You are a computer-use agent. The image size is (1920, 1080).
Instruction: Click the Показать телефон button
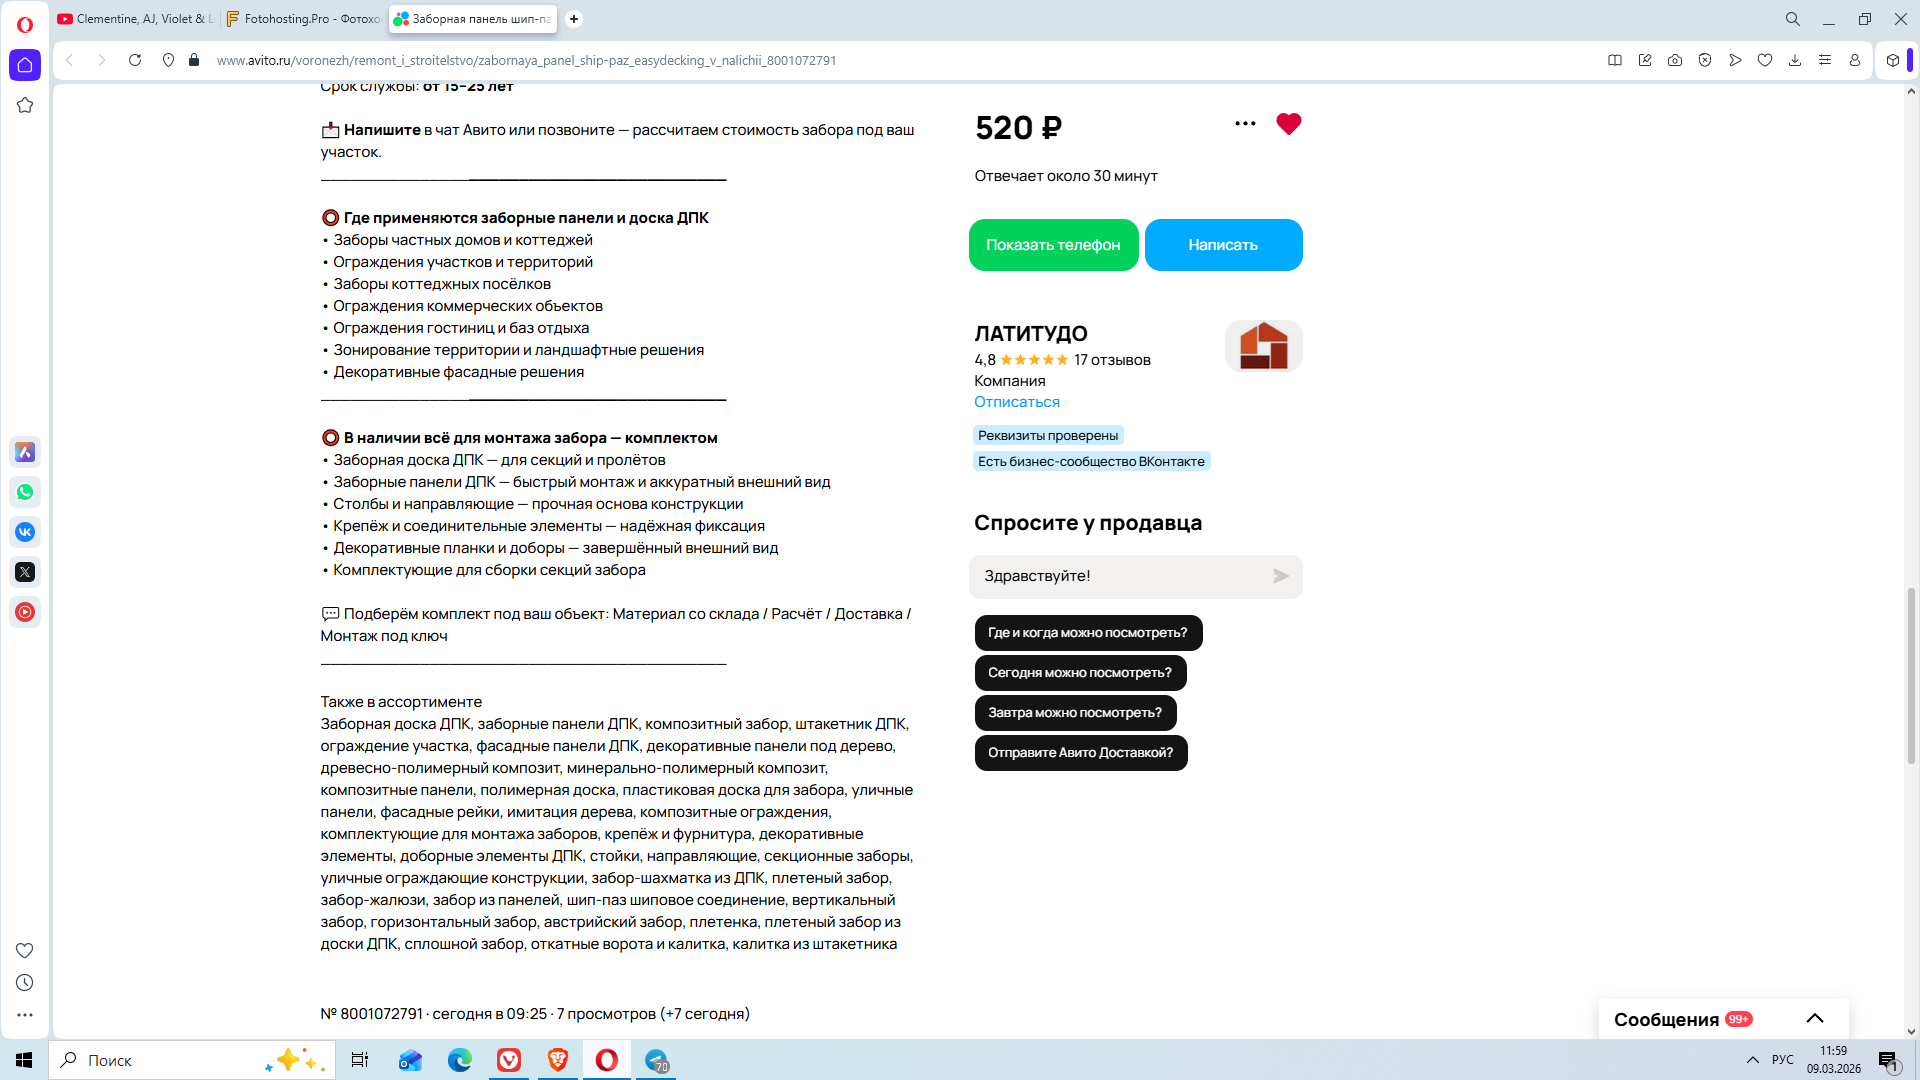point(1054,245)
